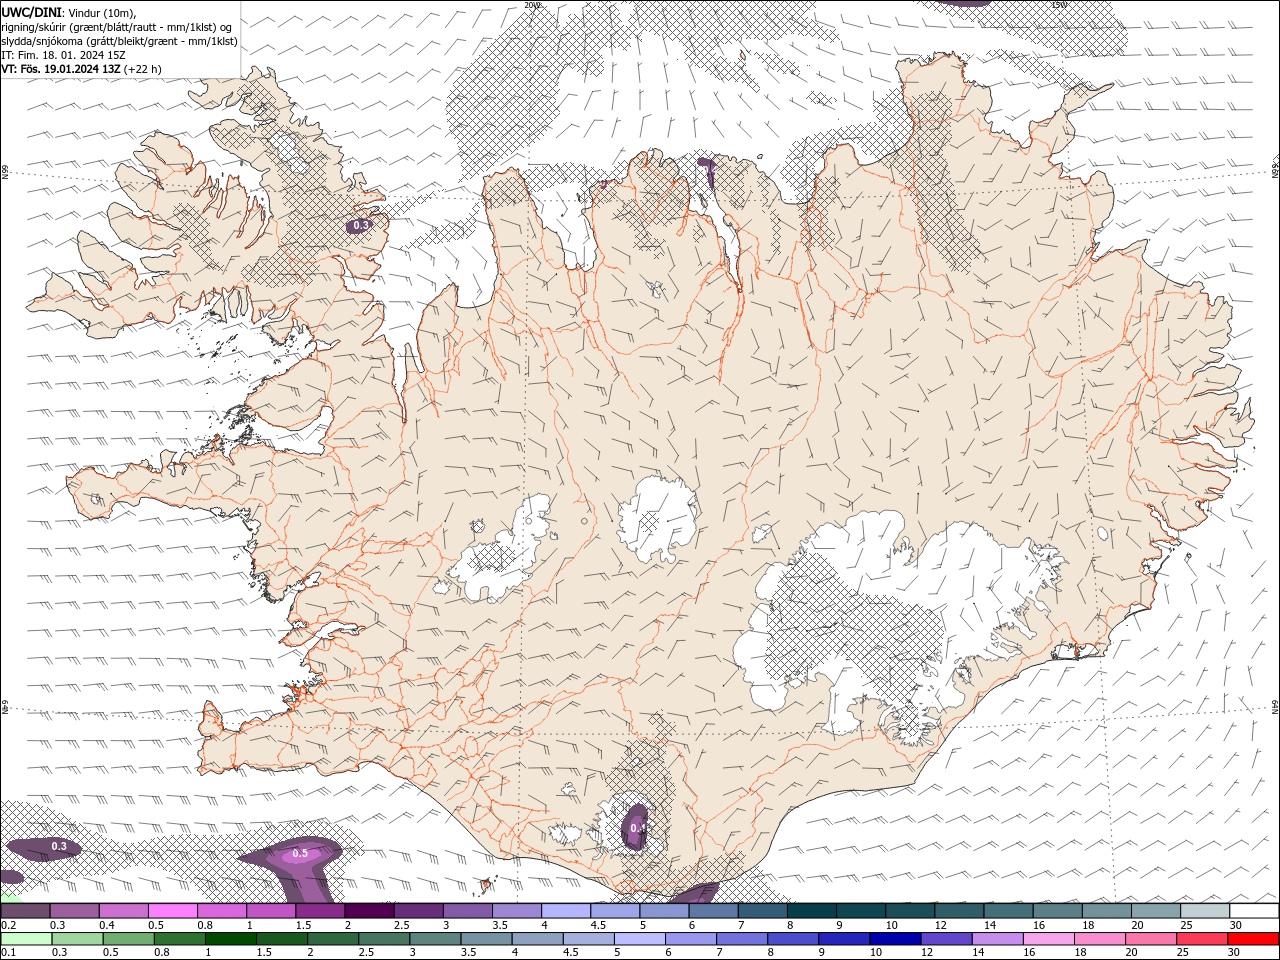Screen dimensions: 1280x960
Task: Select the 'IT: Fim. 18. 01. 2024 15Z' line
Action: coord(63,55)
